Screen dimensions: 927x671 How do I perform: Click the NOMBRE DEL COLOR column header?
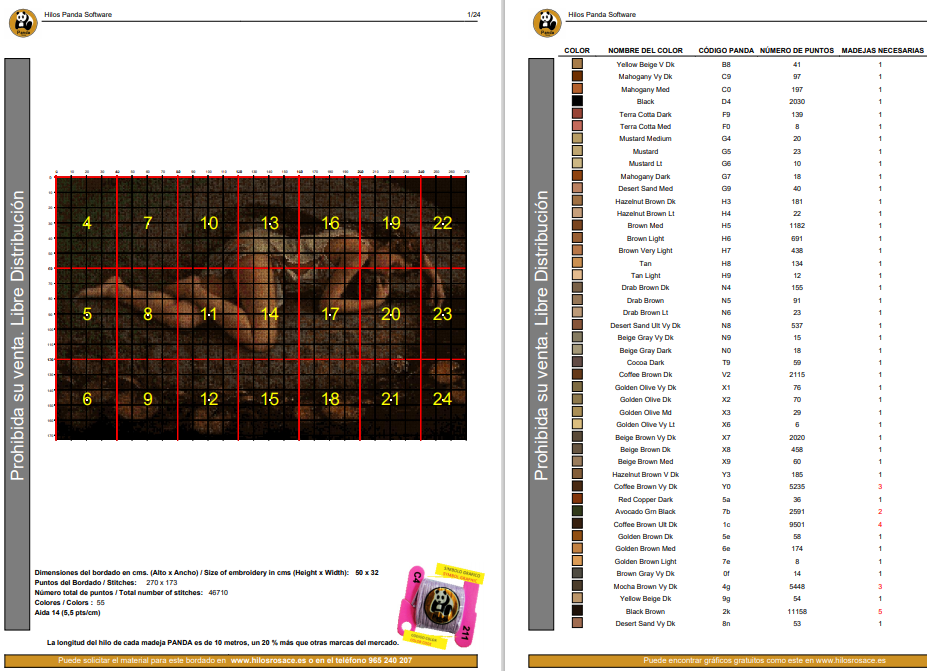coord(645,51)
